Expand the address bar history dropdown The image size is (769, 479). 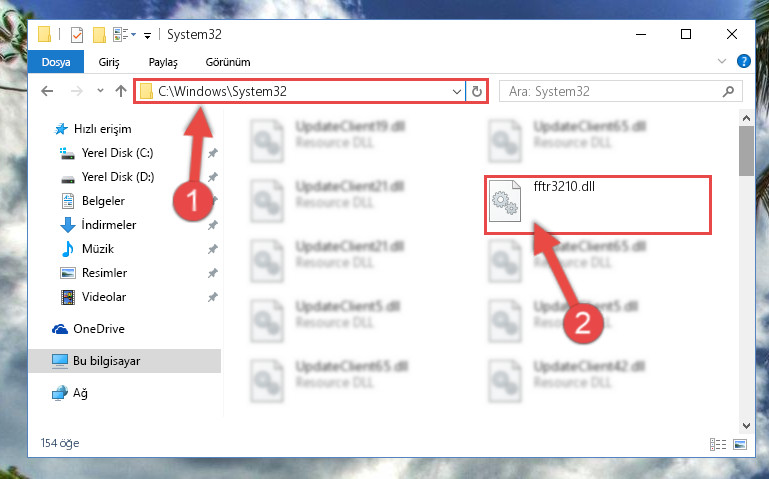click(x=457, y=92)
